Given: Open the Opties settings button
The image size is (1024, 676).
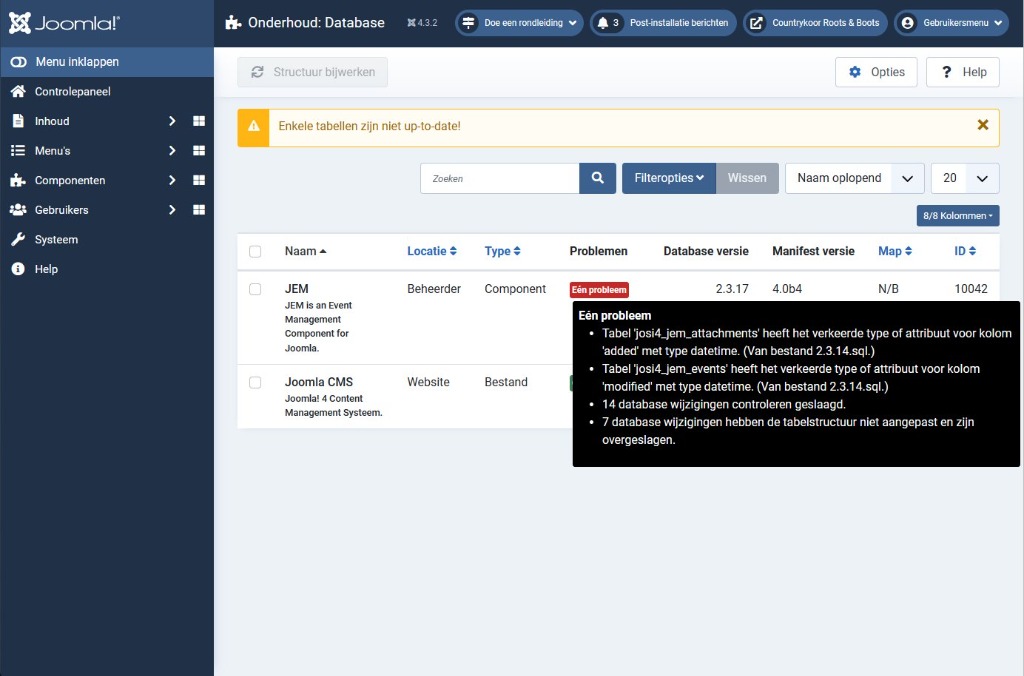Looking at the screenshot, I should tap(876, 72).
